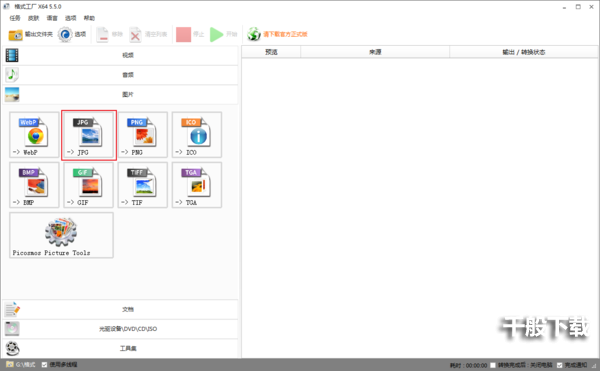
Task: Open the PNG conversion tool
Action: [143, 135]
